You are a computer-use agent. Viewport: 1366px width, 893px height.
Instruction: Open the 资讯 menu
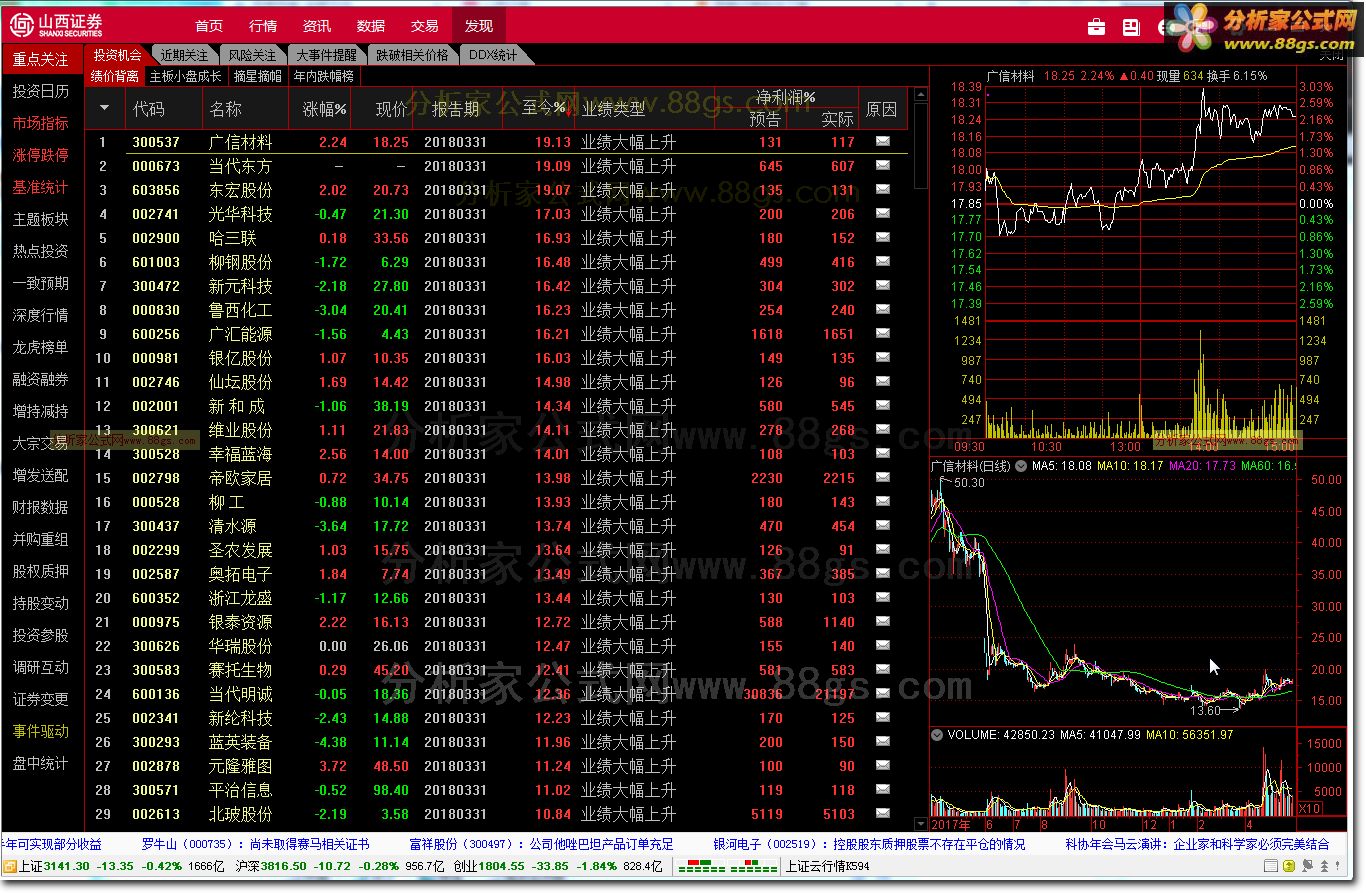coord(317,26)
